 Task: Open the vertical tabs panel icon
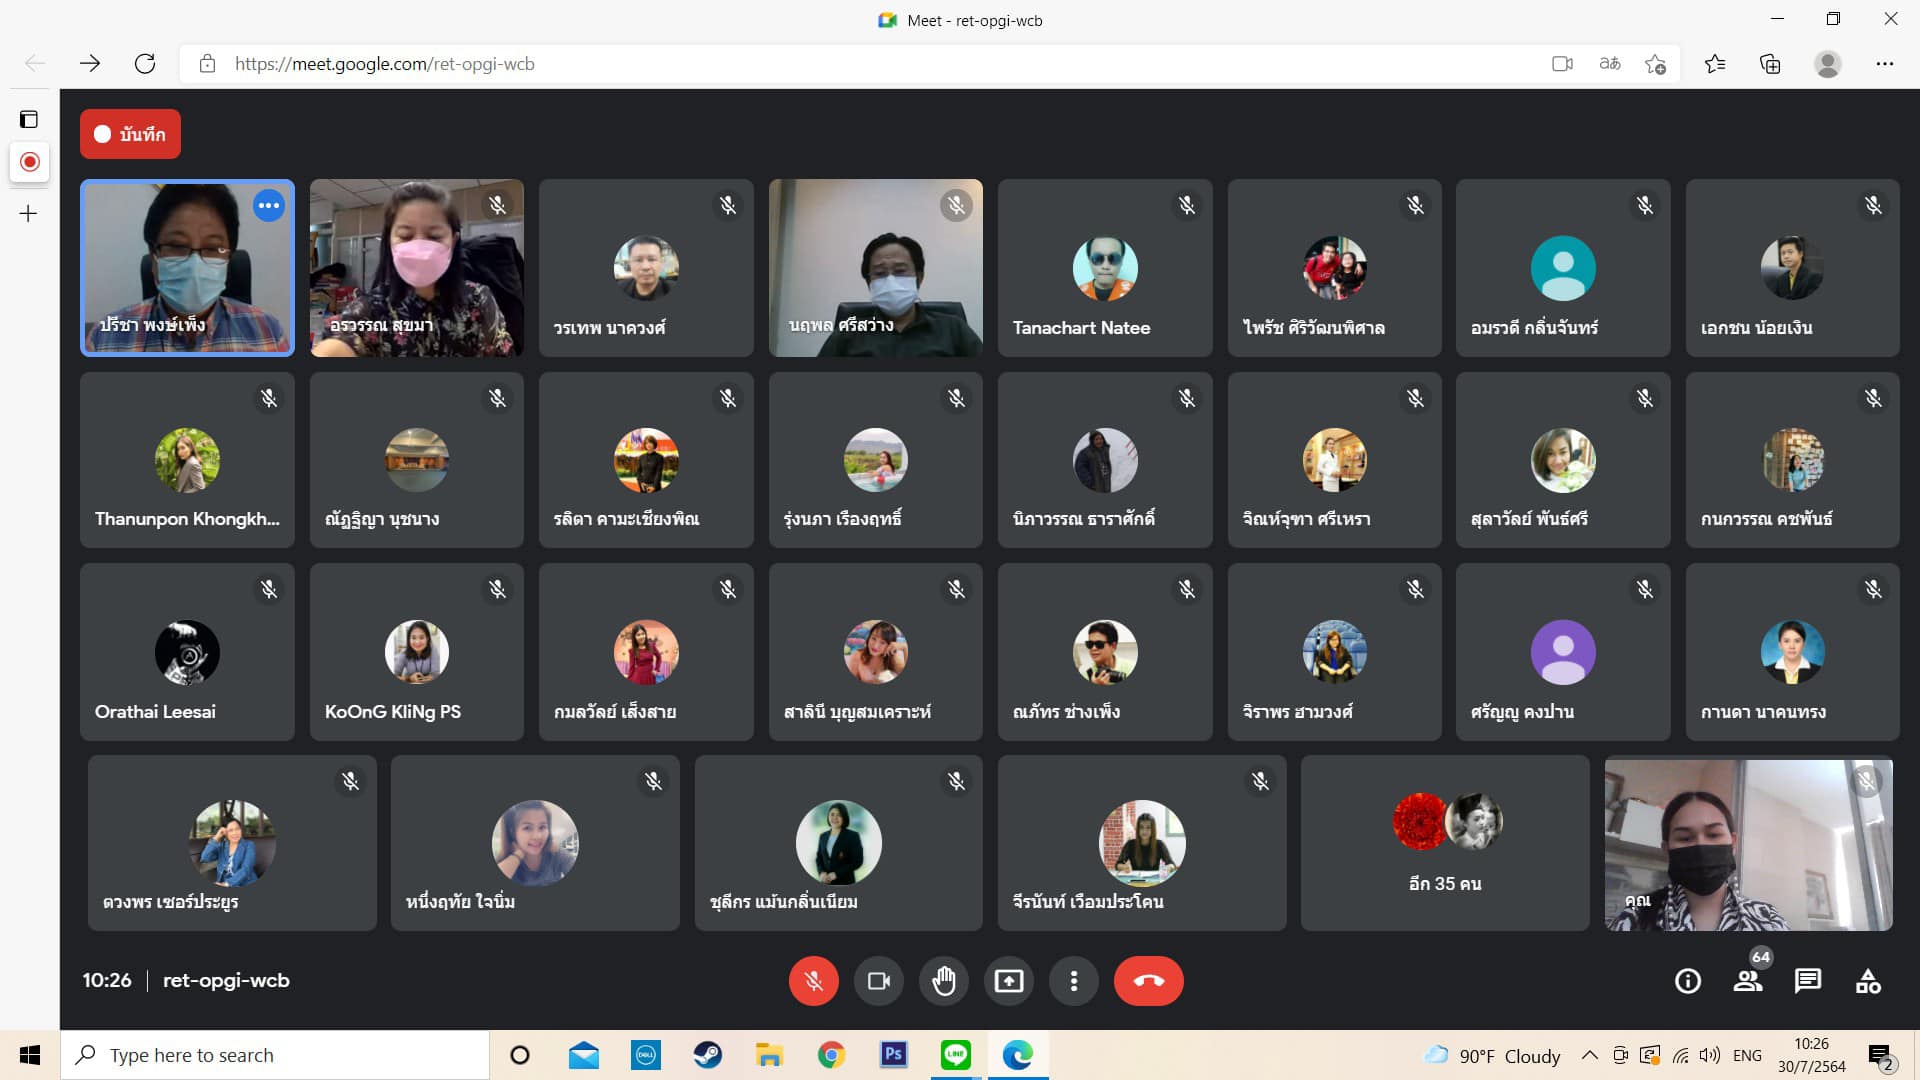click(29, 120)
